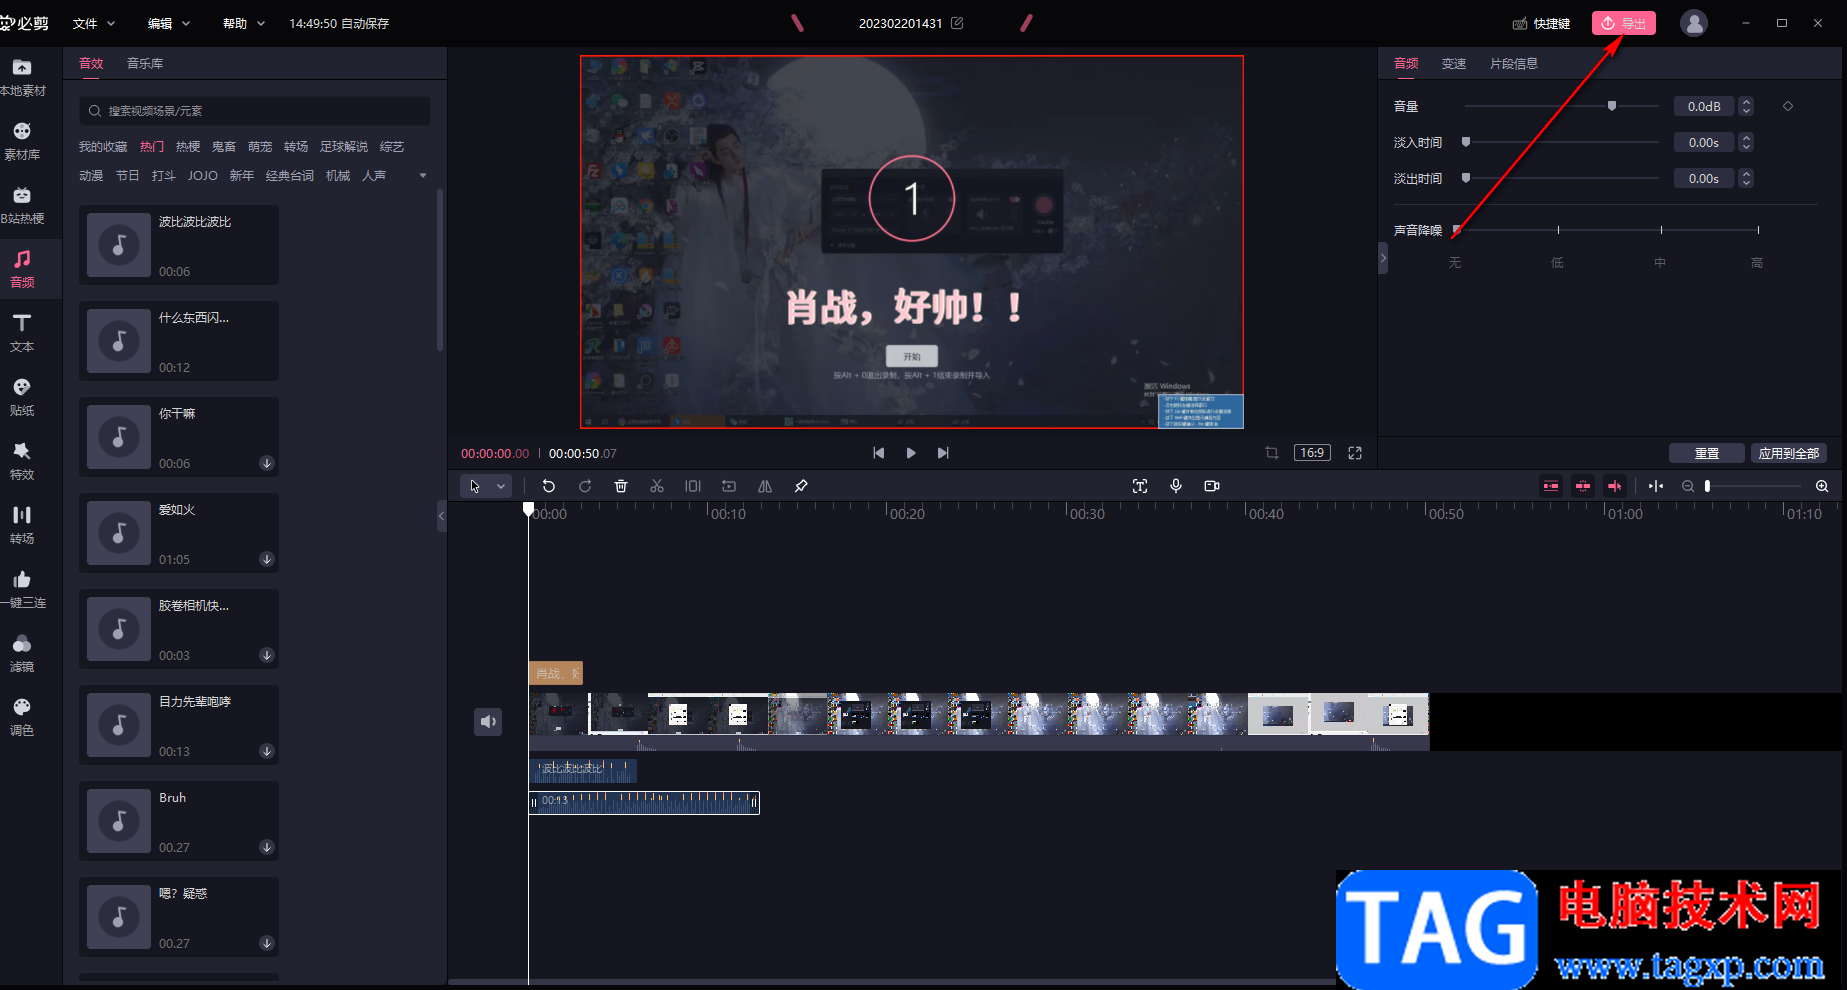Viewport: 1847px width, 990px height.
Task: Expand more sound category tags
Action: pyautogui.click(x=423, y=176)
